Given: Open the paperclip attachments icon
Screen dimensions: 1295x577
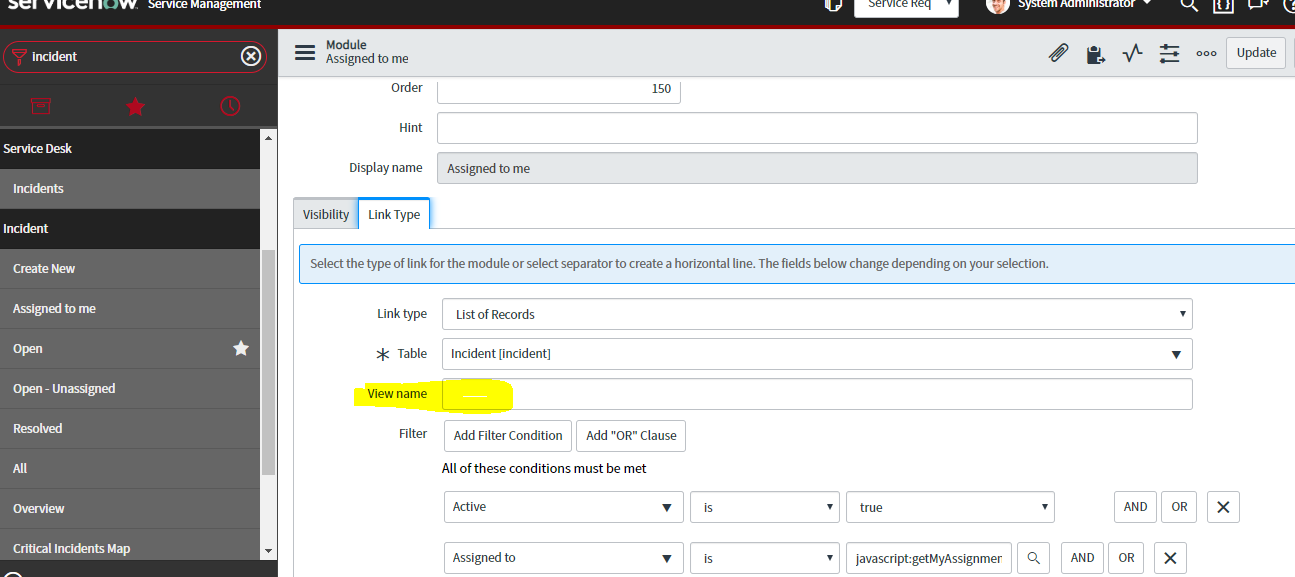Looking at the screenshot, I should click(x=1058, y=52).
